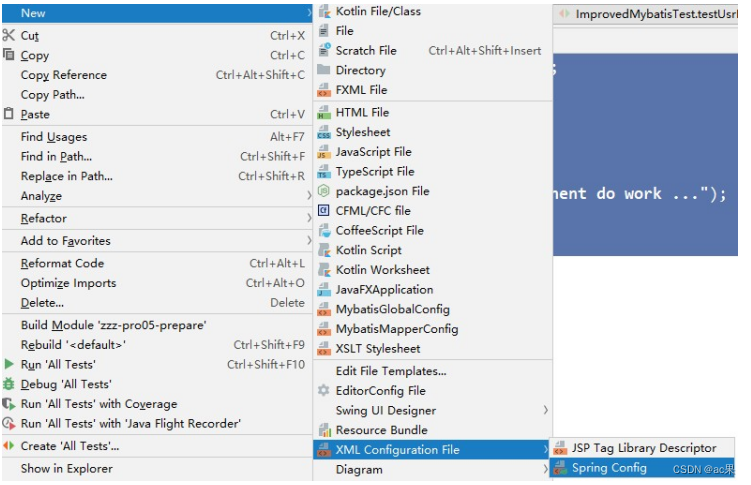Click the TypeScript File icon
Image resolution: width=751 pixels, height=485 pixels.
tap(324, 171)
